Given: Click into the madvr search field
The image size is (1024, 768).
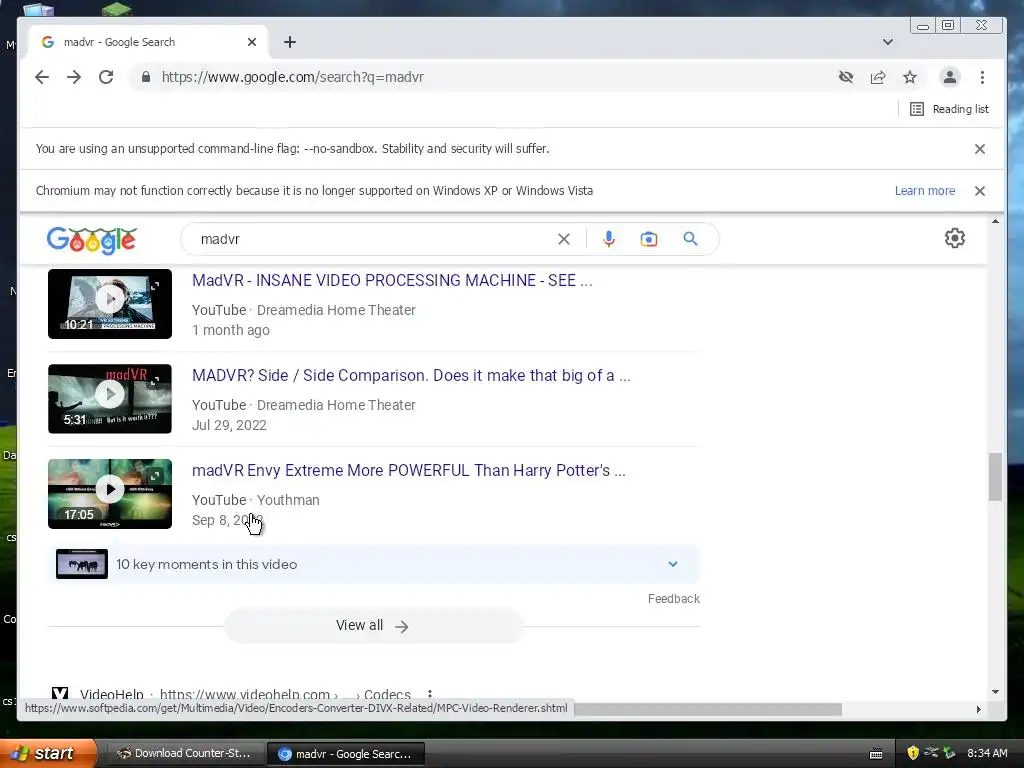Looking at the screenshot, I should point(372,239).
